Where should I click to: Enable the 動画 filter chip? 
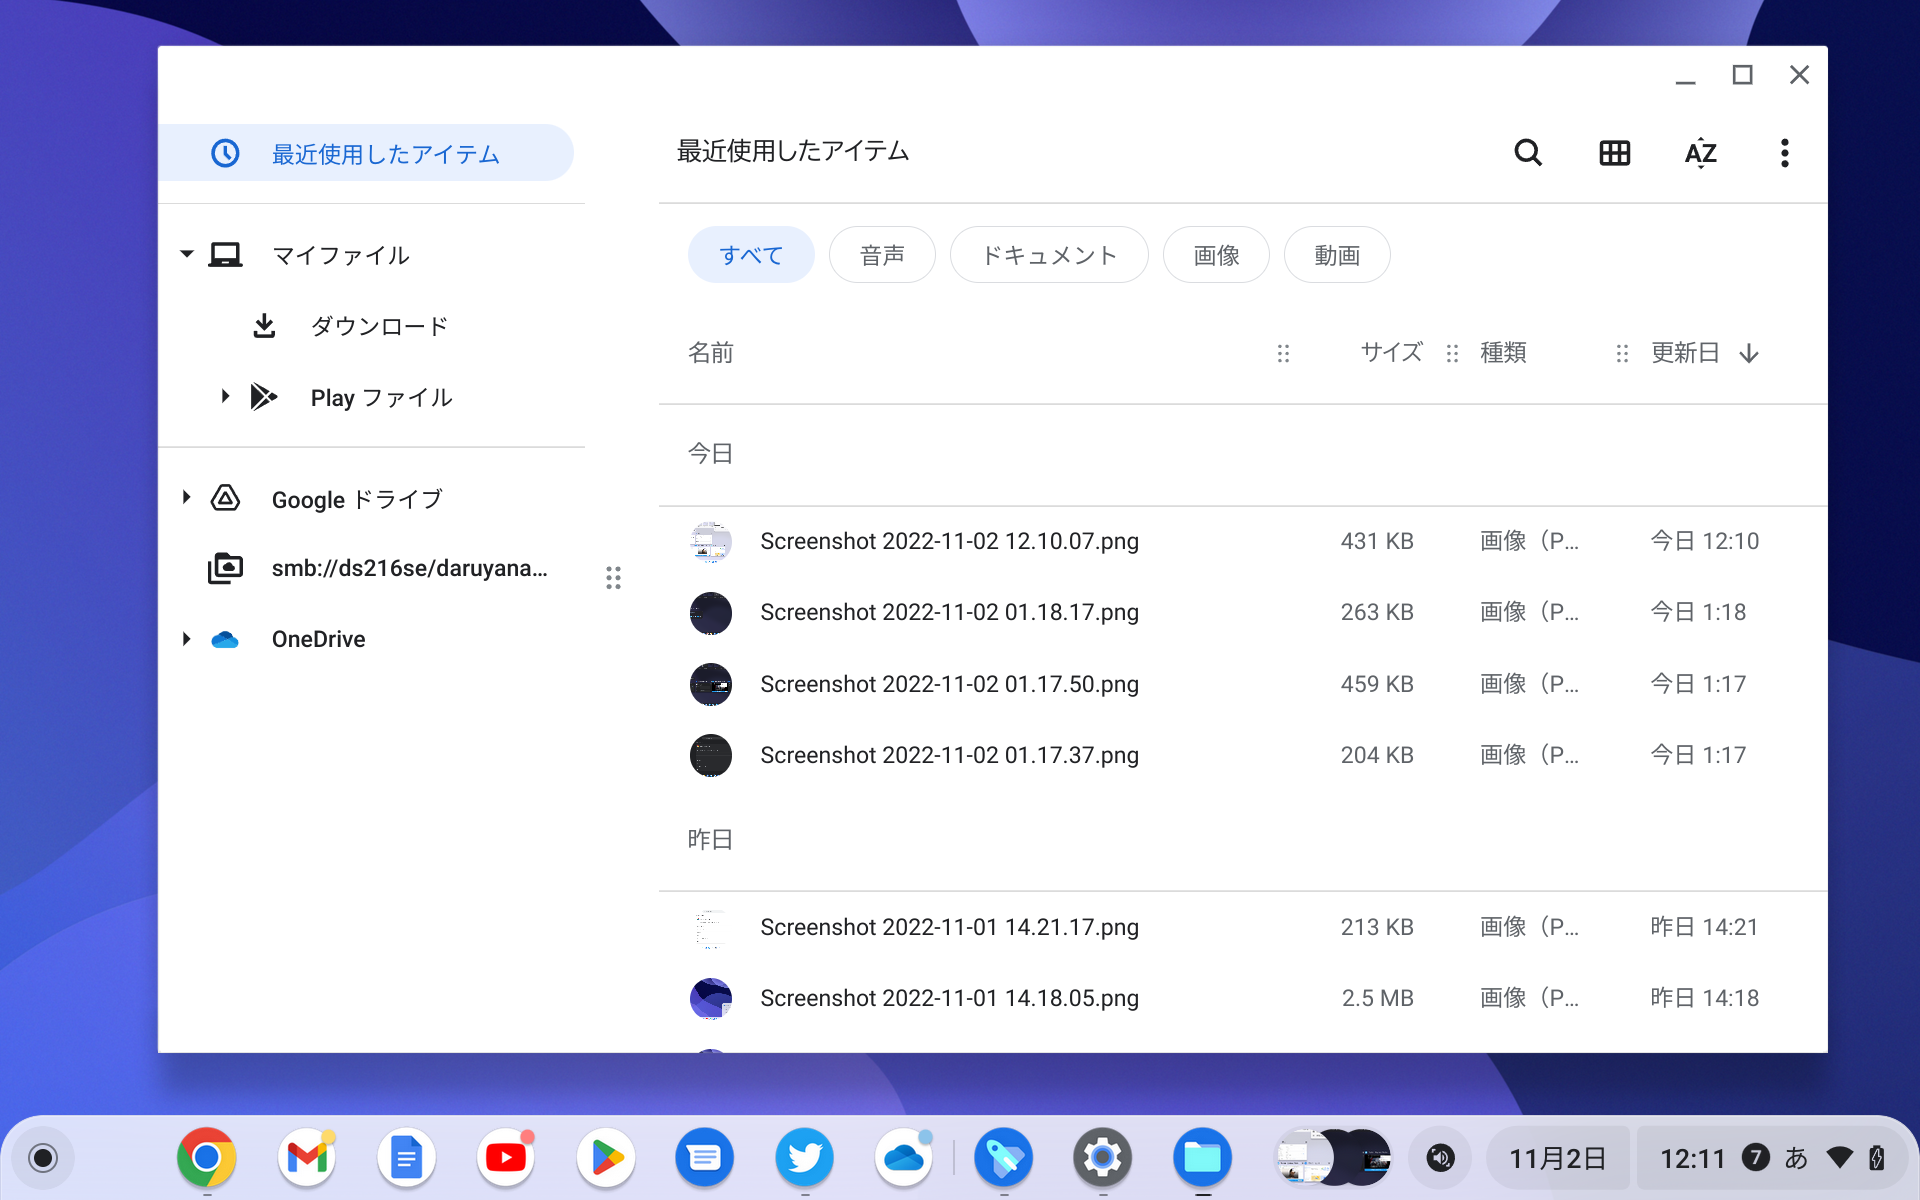(x=1336, y=255)
